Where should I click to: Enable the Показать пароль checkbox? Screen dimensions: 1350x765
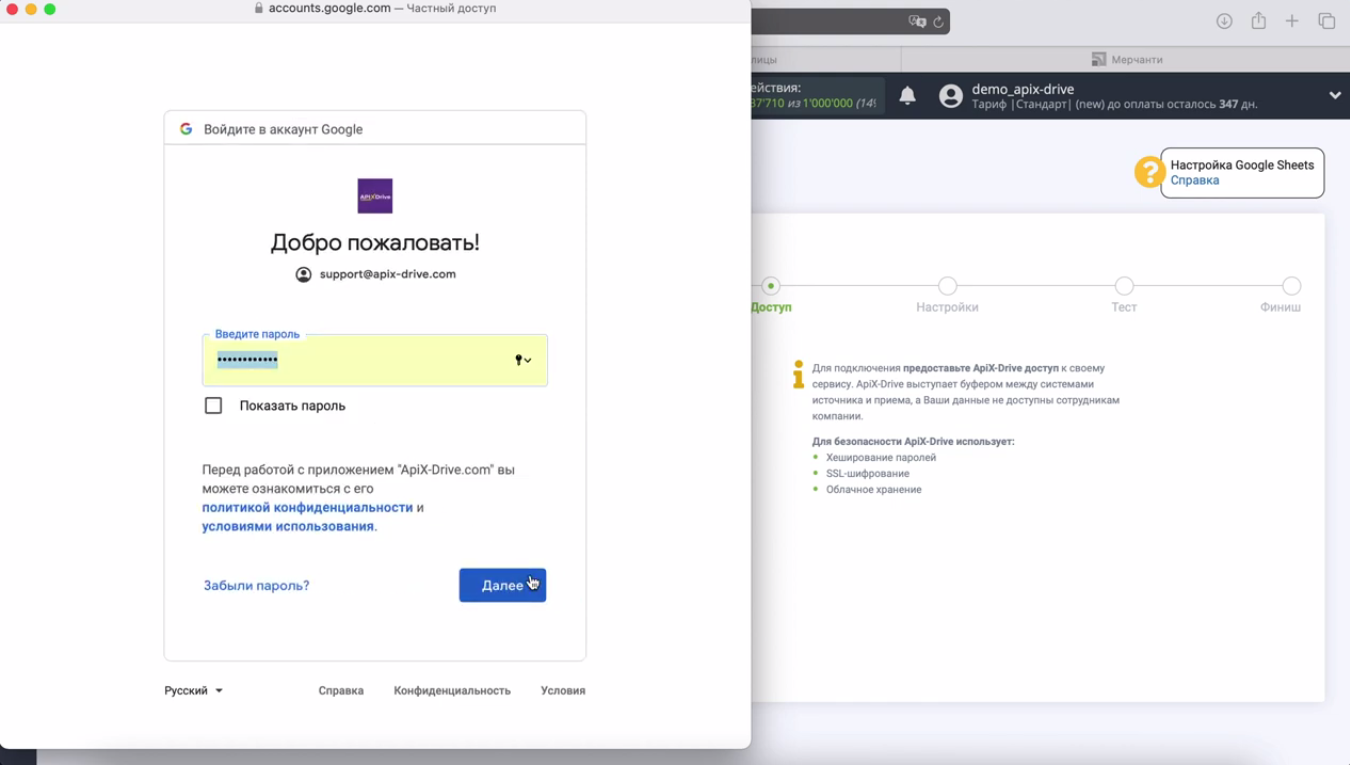coord(213,405)
